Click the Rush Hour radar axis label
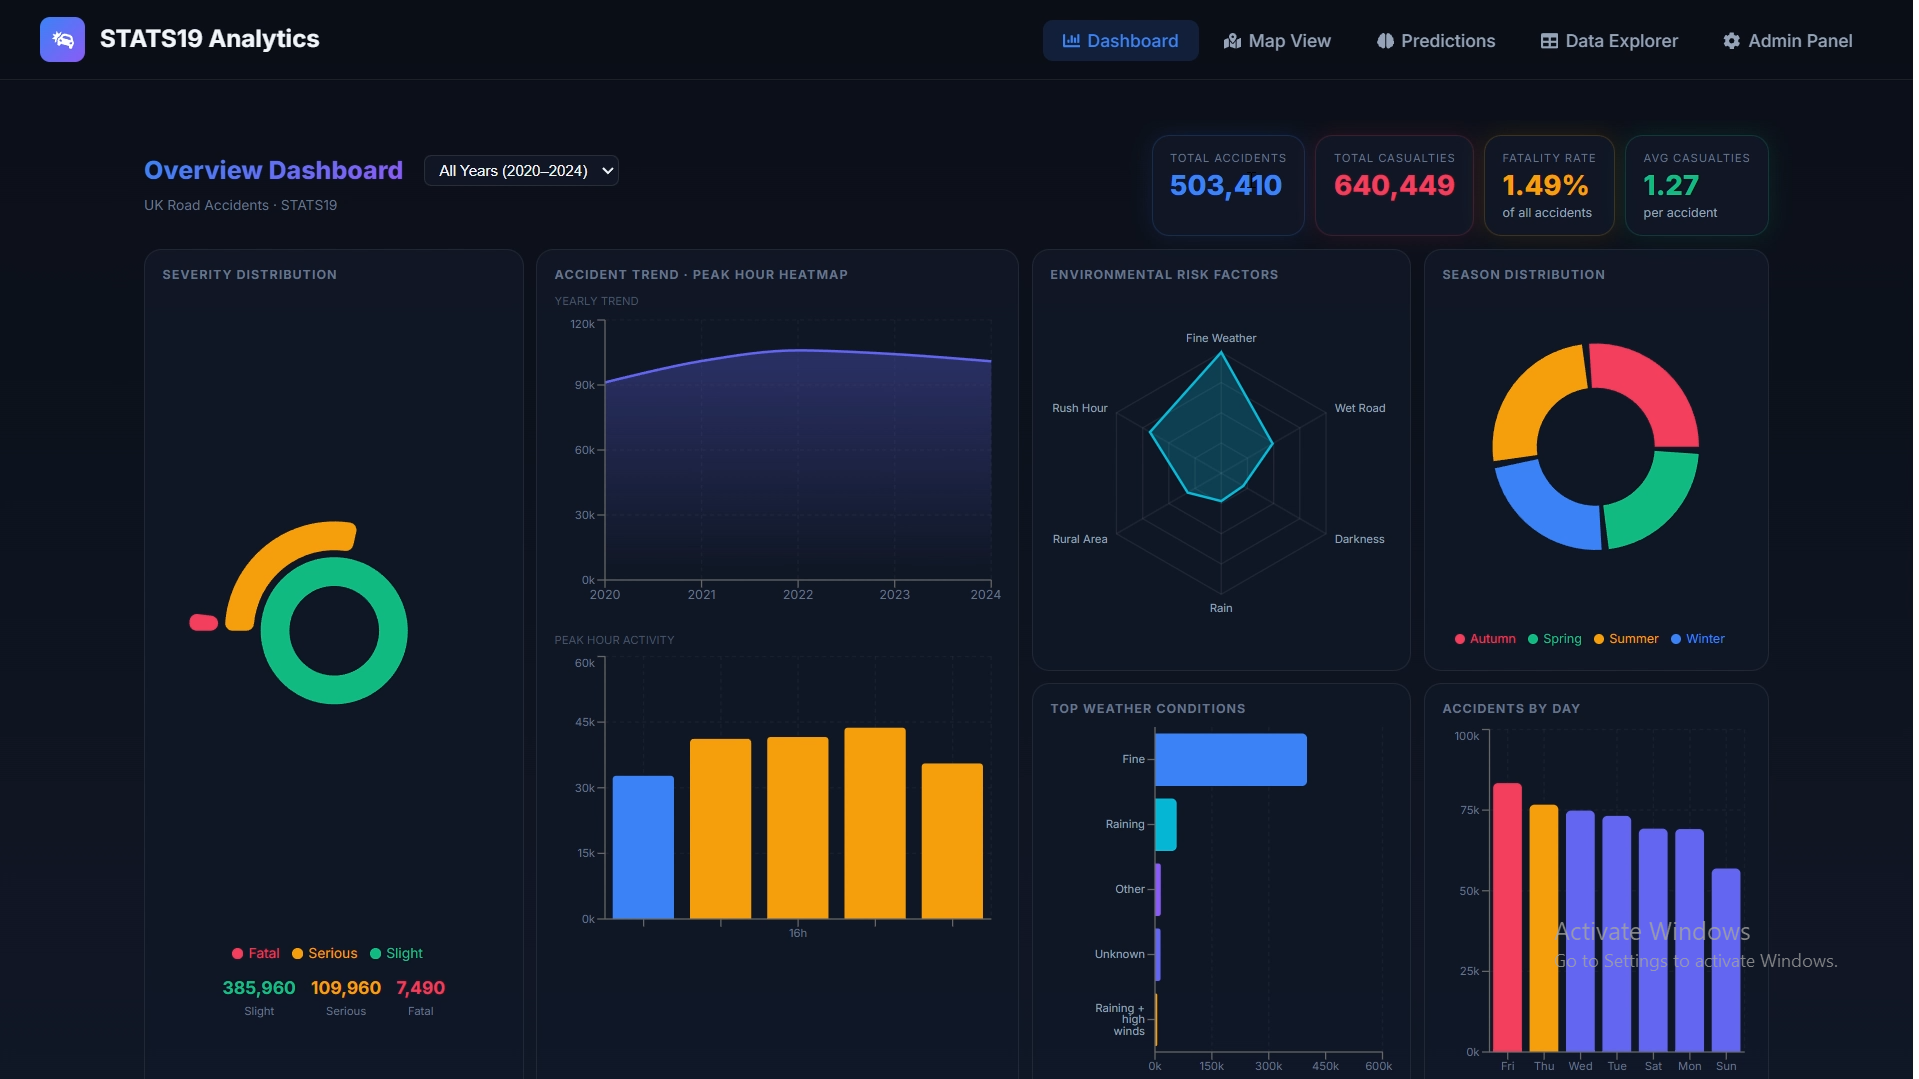Image resolution: width=1919 pixels, height=1079 pixels. (x=1080, y=408)
